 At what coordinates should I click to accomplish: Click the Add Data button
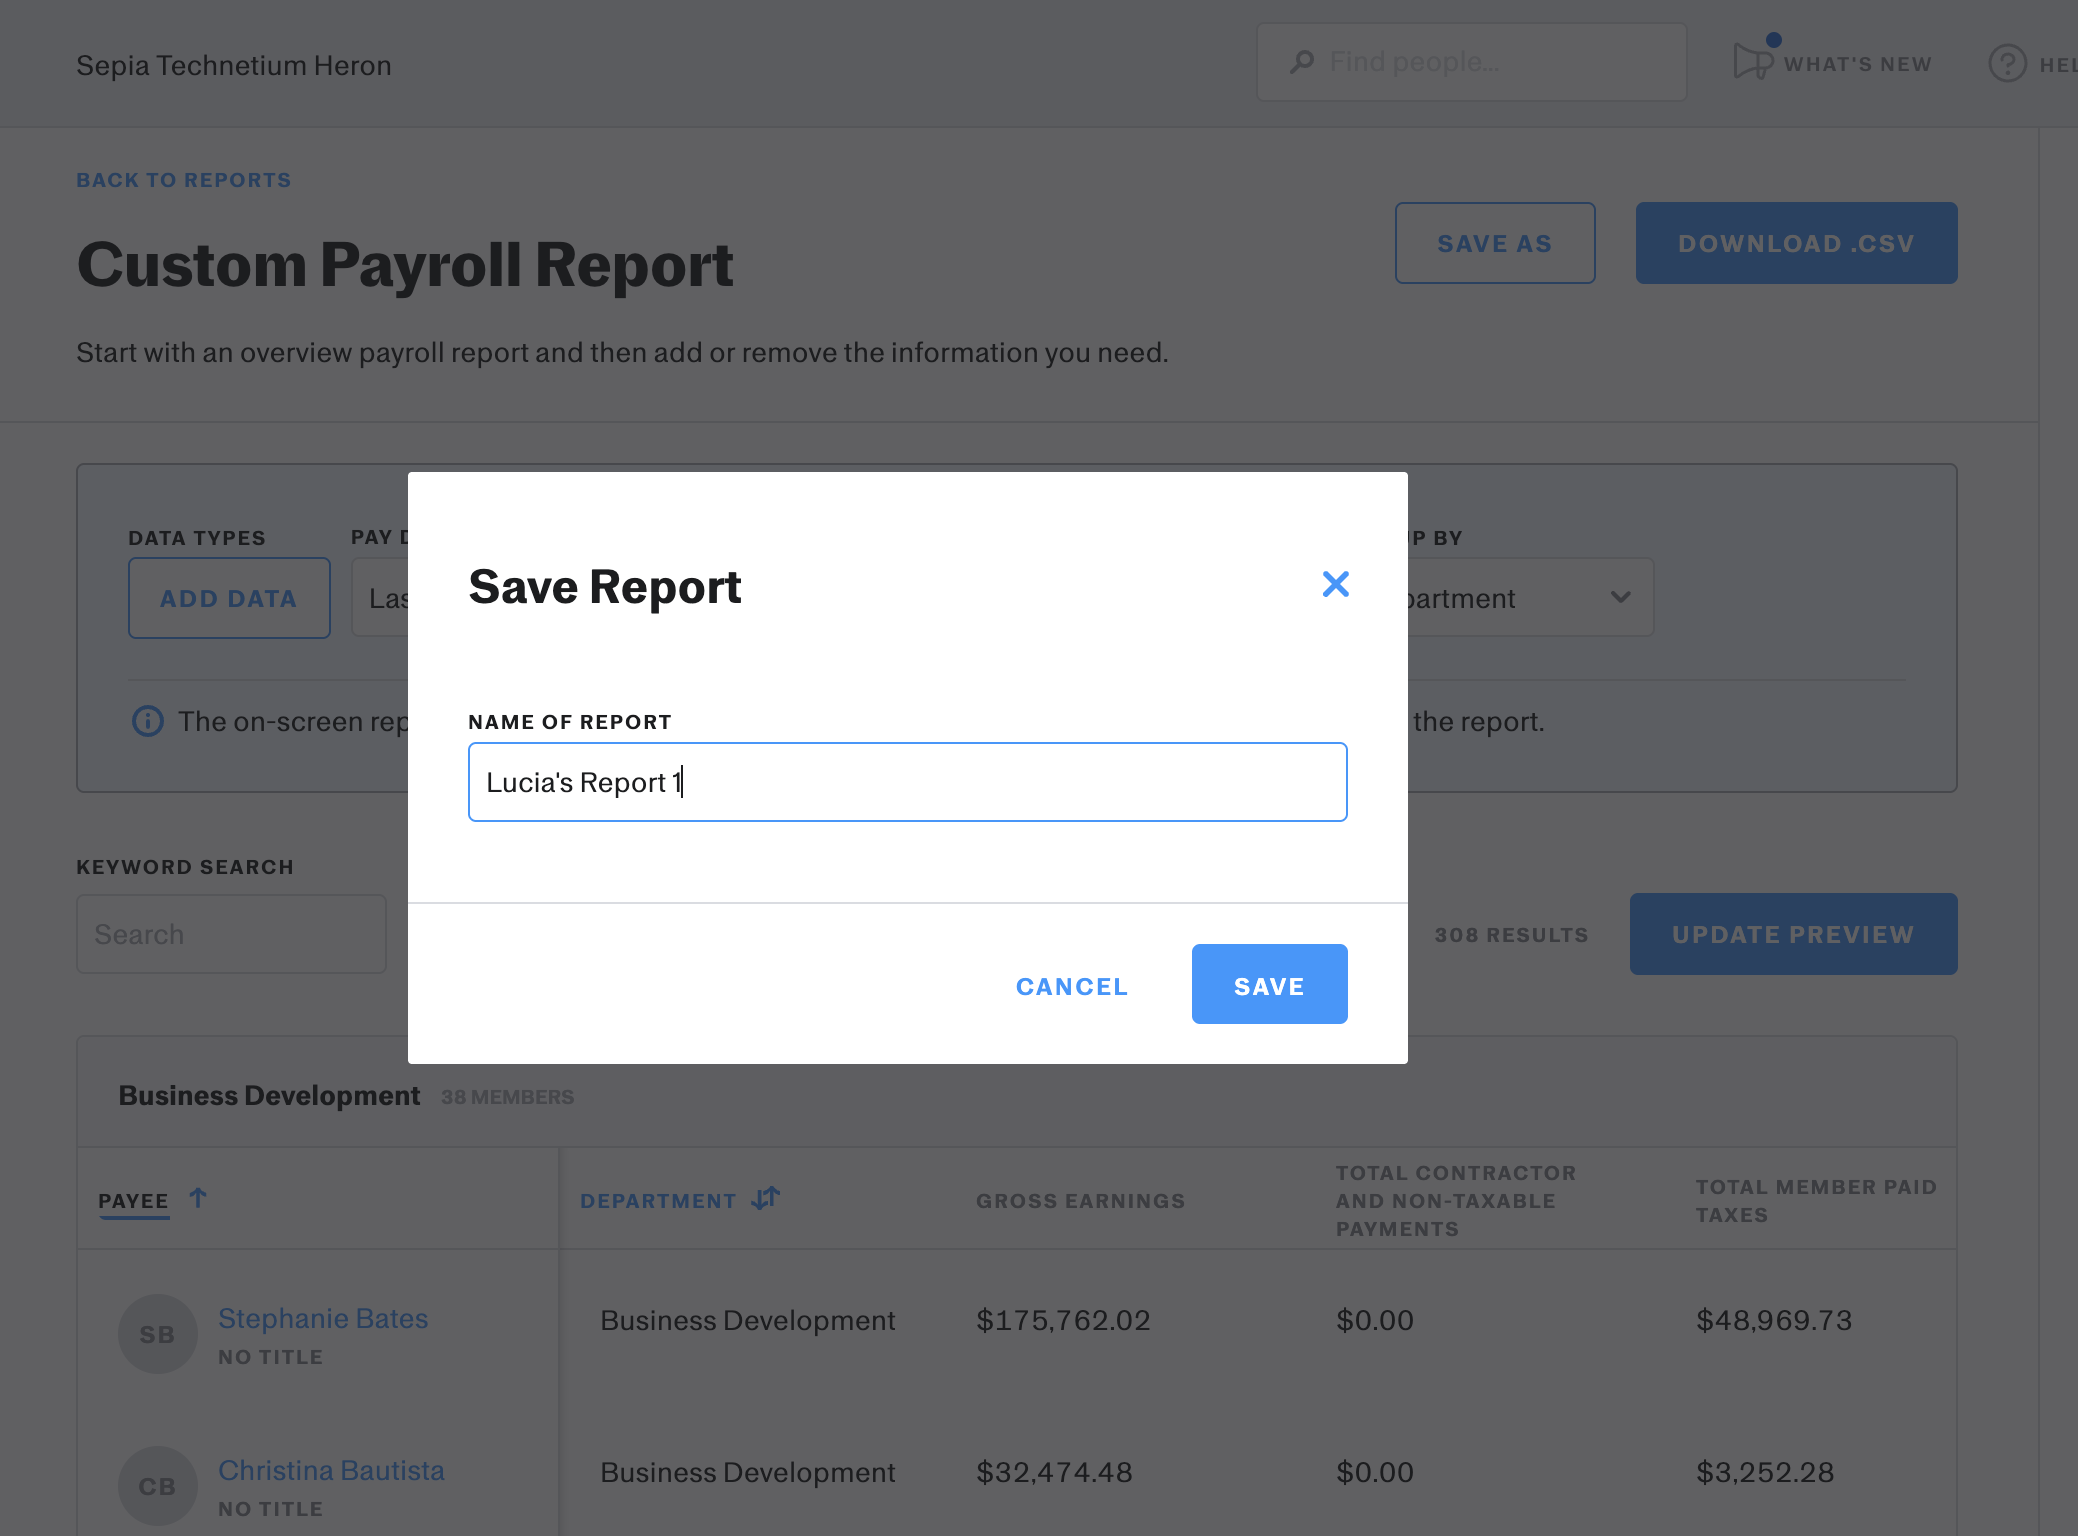(x=229, y=598)
